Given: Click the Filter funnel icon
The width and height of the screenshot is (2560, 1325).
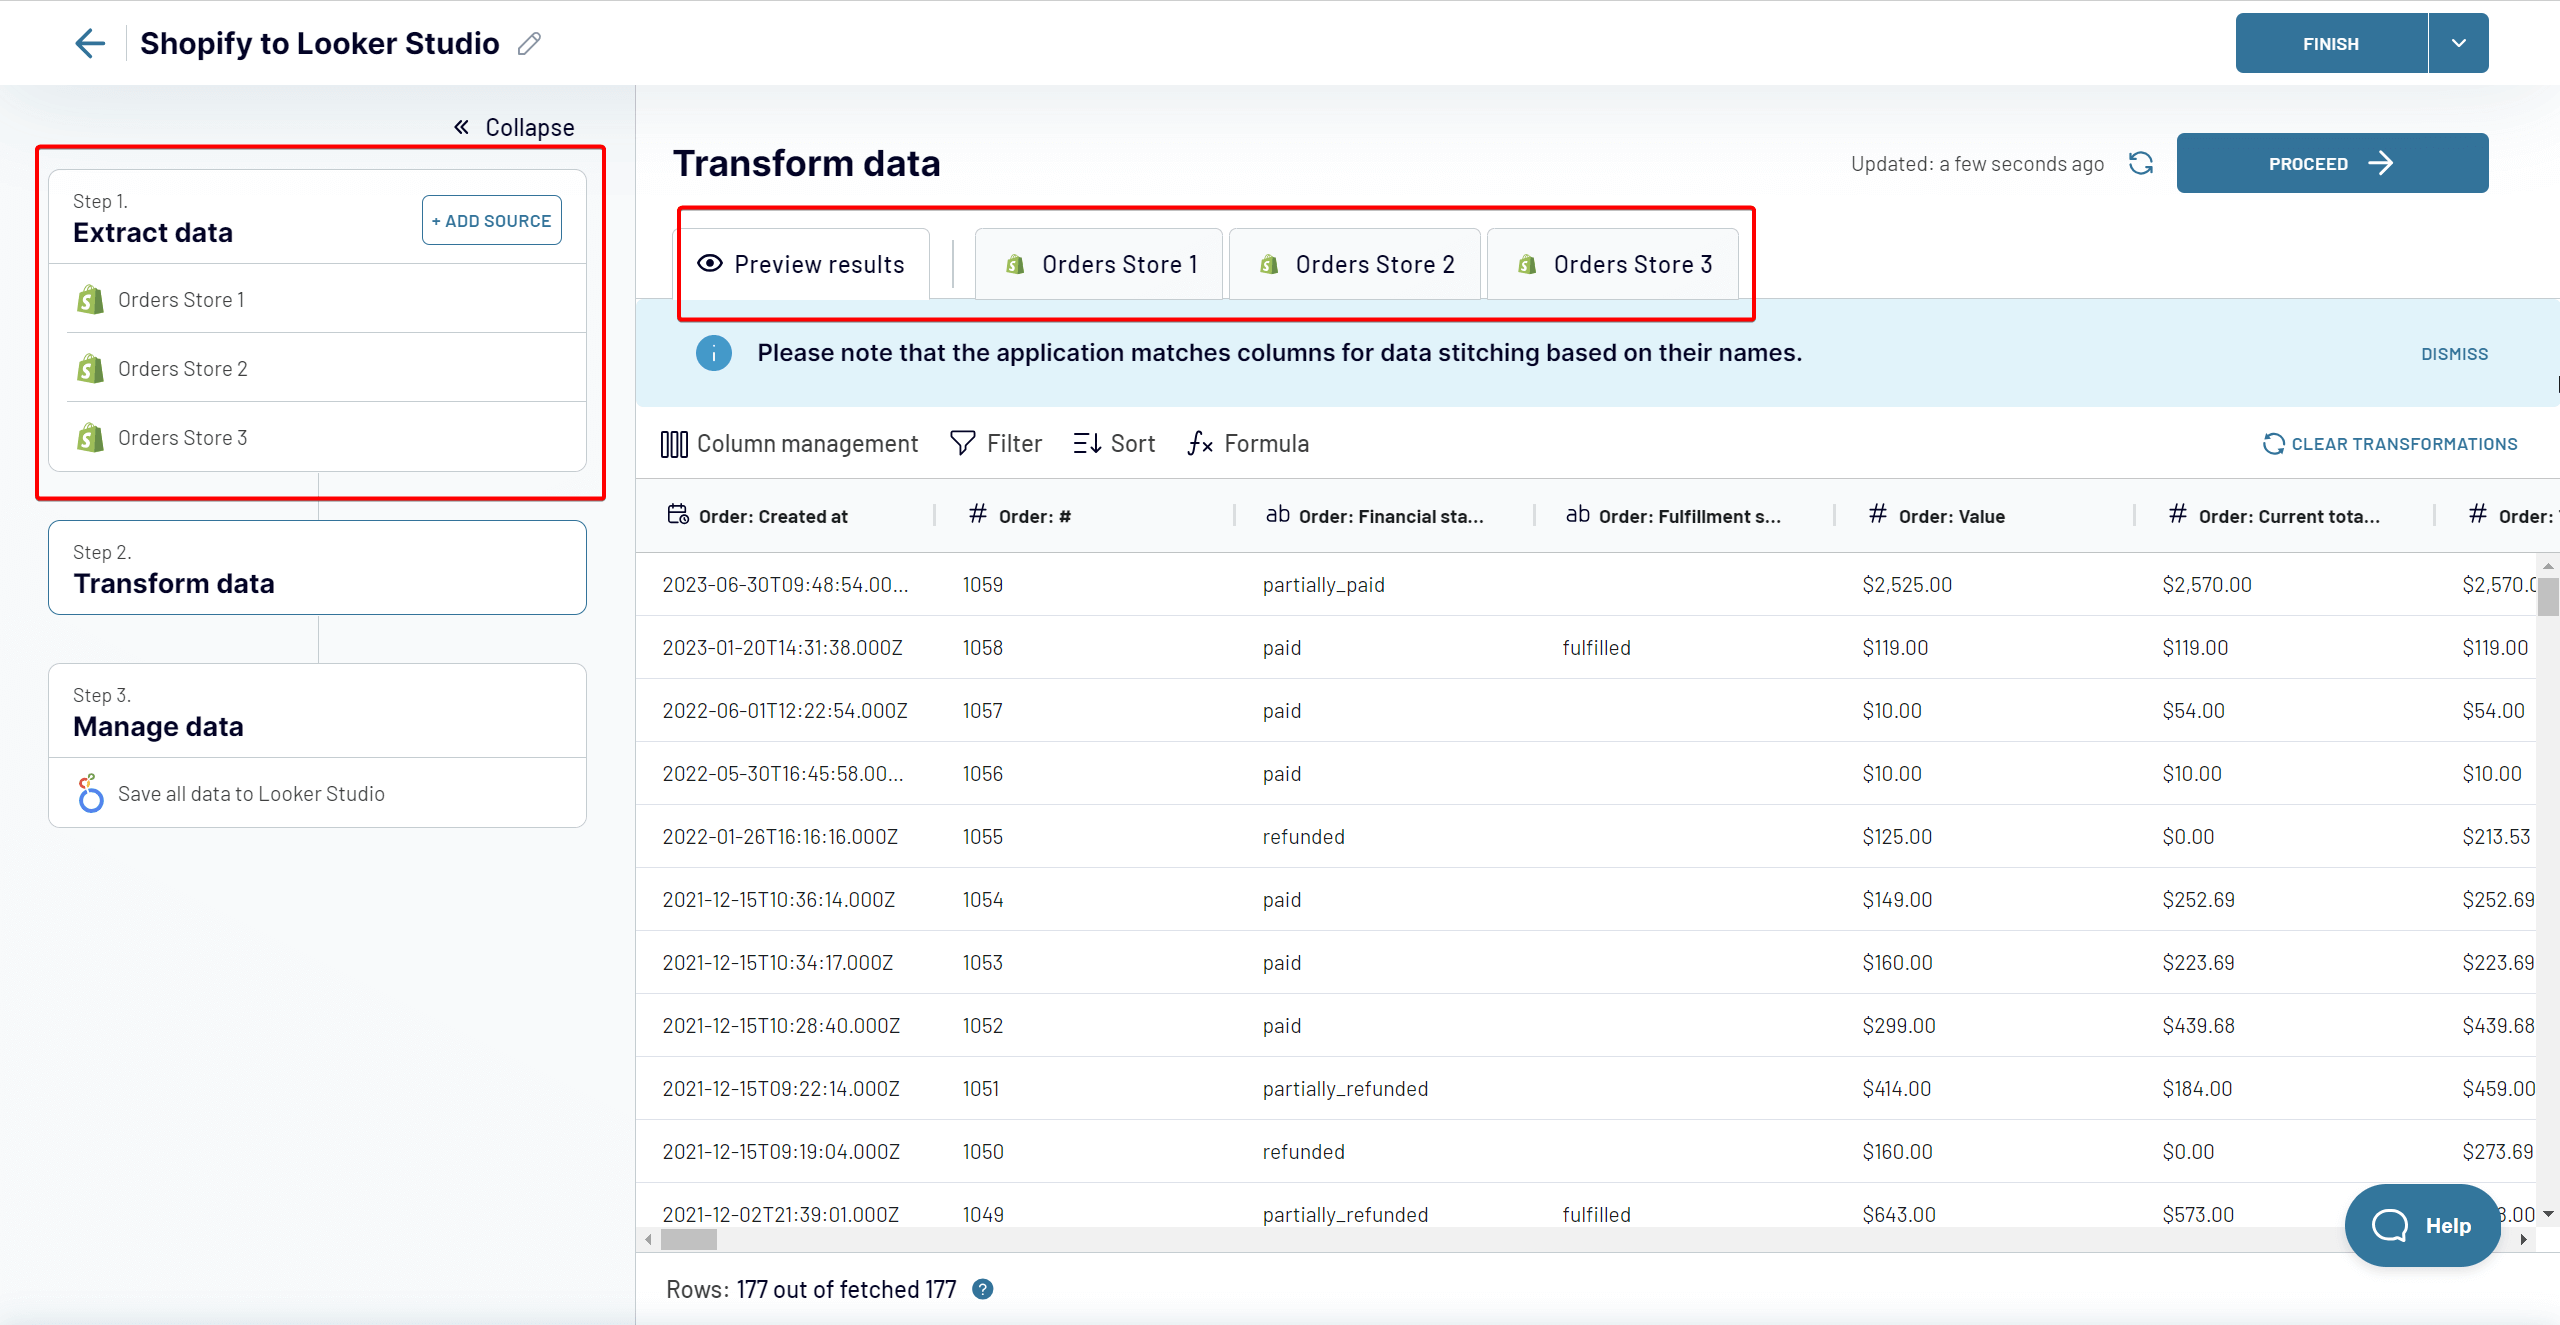Looking at the screenshot, I should pos(962,443).
